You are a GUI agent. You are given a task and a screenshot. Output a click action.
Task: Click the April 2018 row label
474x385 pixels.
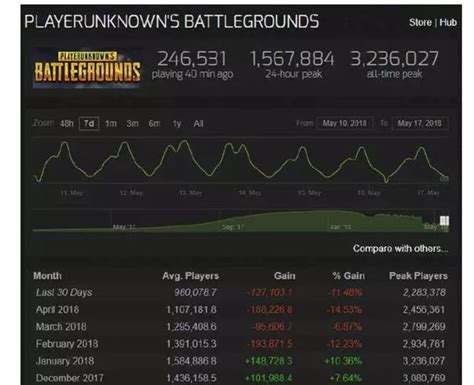click(x=57, y=310)
